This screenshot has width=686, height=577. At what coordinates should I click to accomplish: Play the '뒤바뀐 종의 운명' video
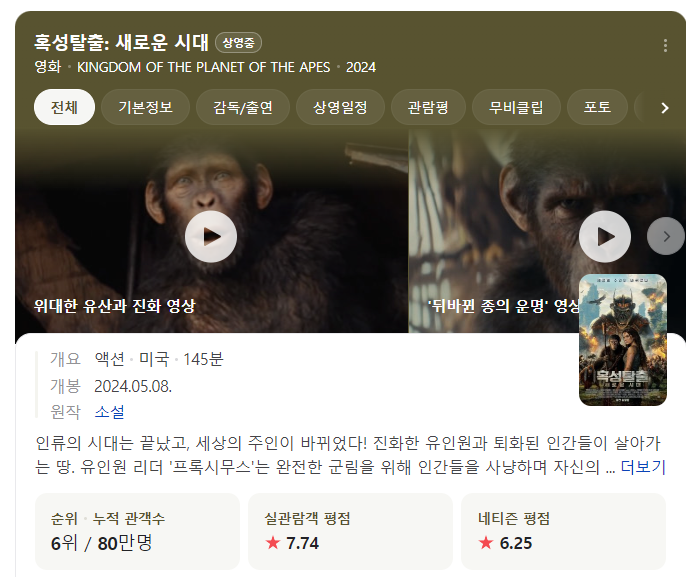click(605, 237)
